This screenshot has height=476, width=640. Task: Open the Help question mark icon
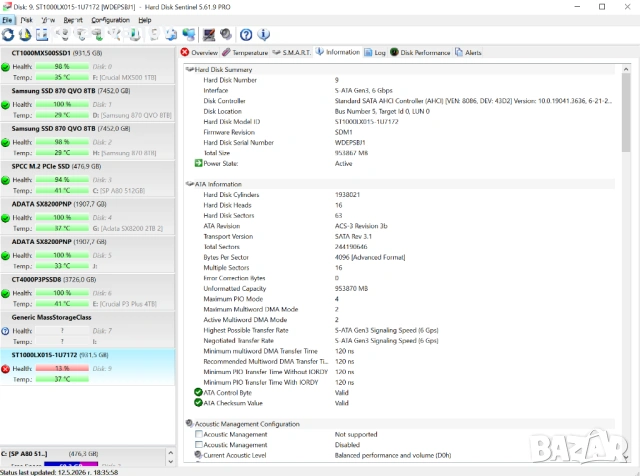(246, 35)
